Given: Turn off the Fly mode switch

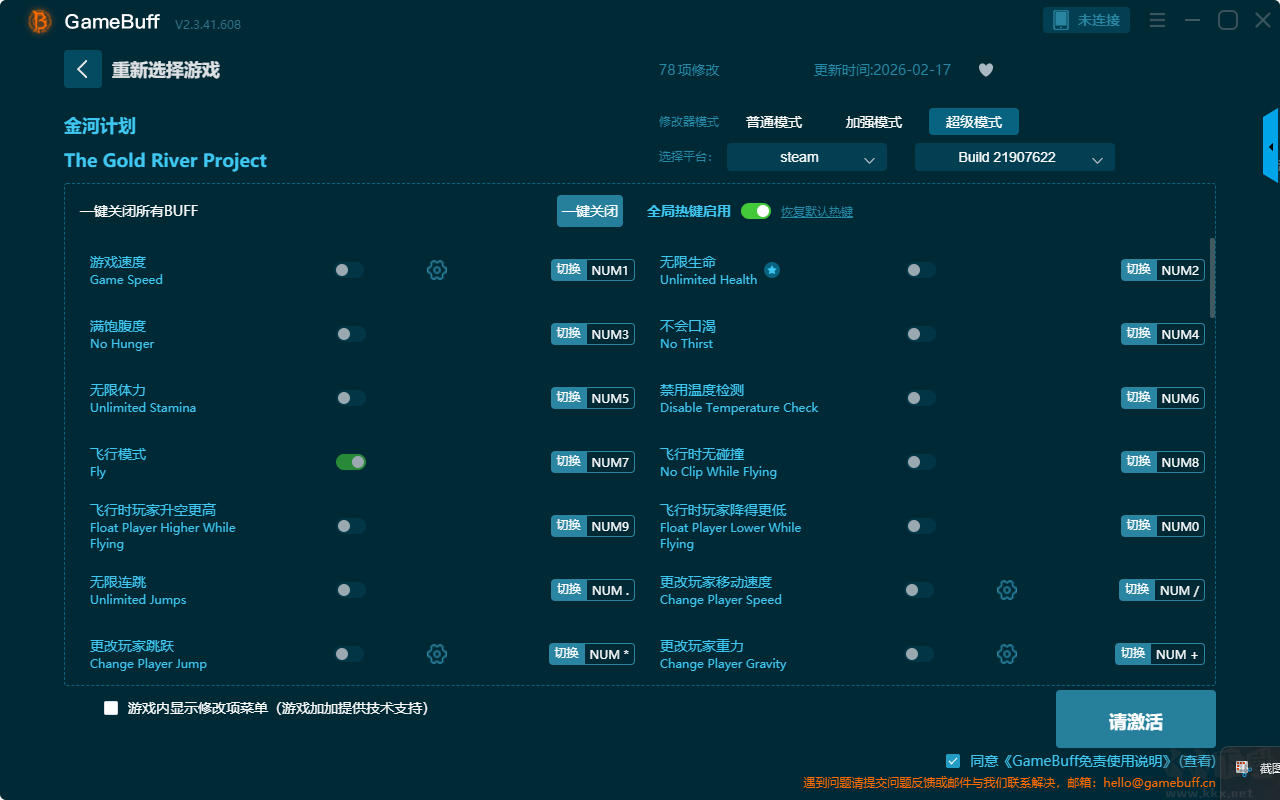Looking at the screenshot, I should click(350, 462).
